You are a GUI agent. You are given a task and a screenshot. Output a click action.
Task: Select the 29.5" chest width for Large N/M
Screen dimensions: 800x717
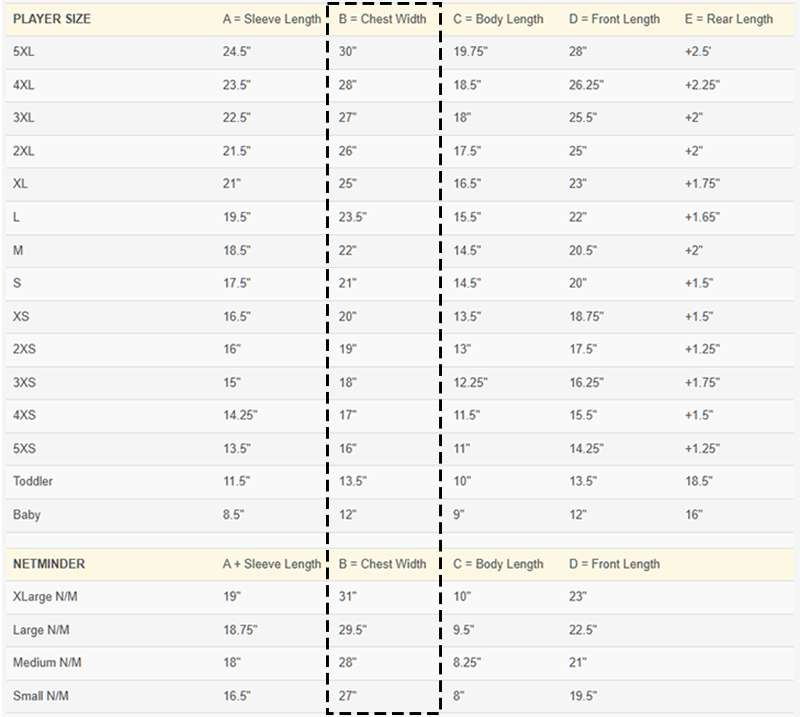click(353, 630)
